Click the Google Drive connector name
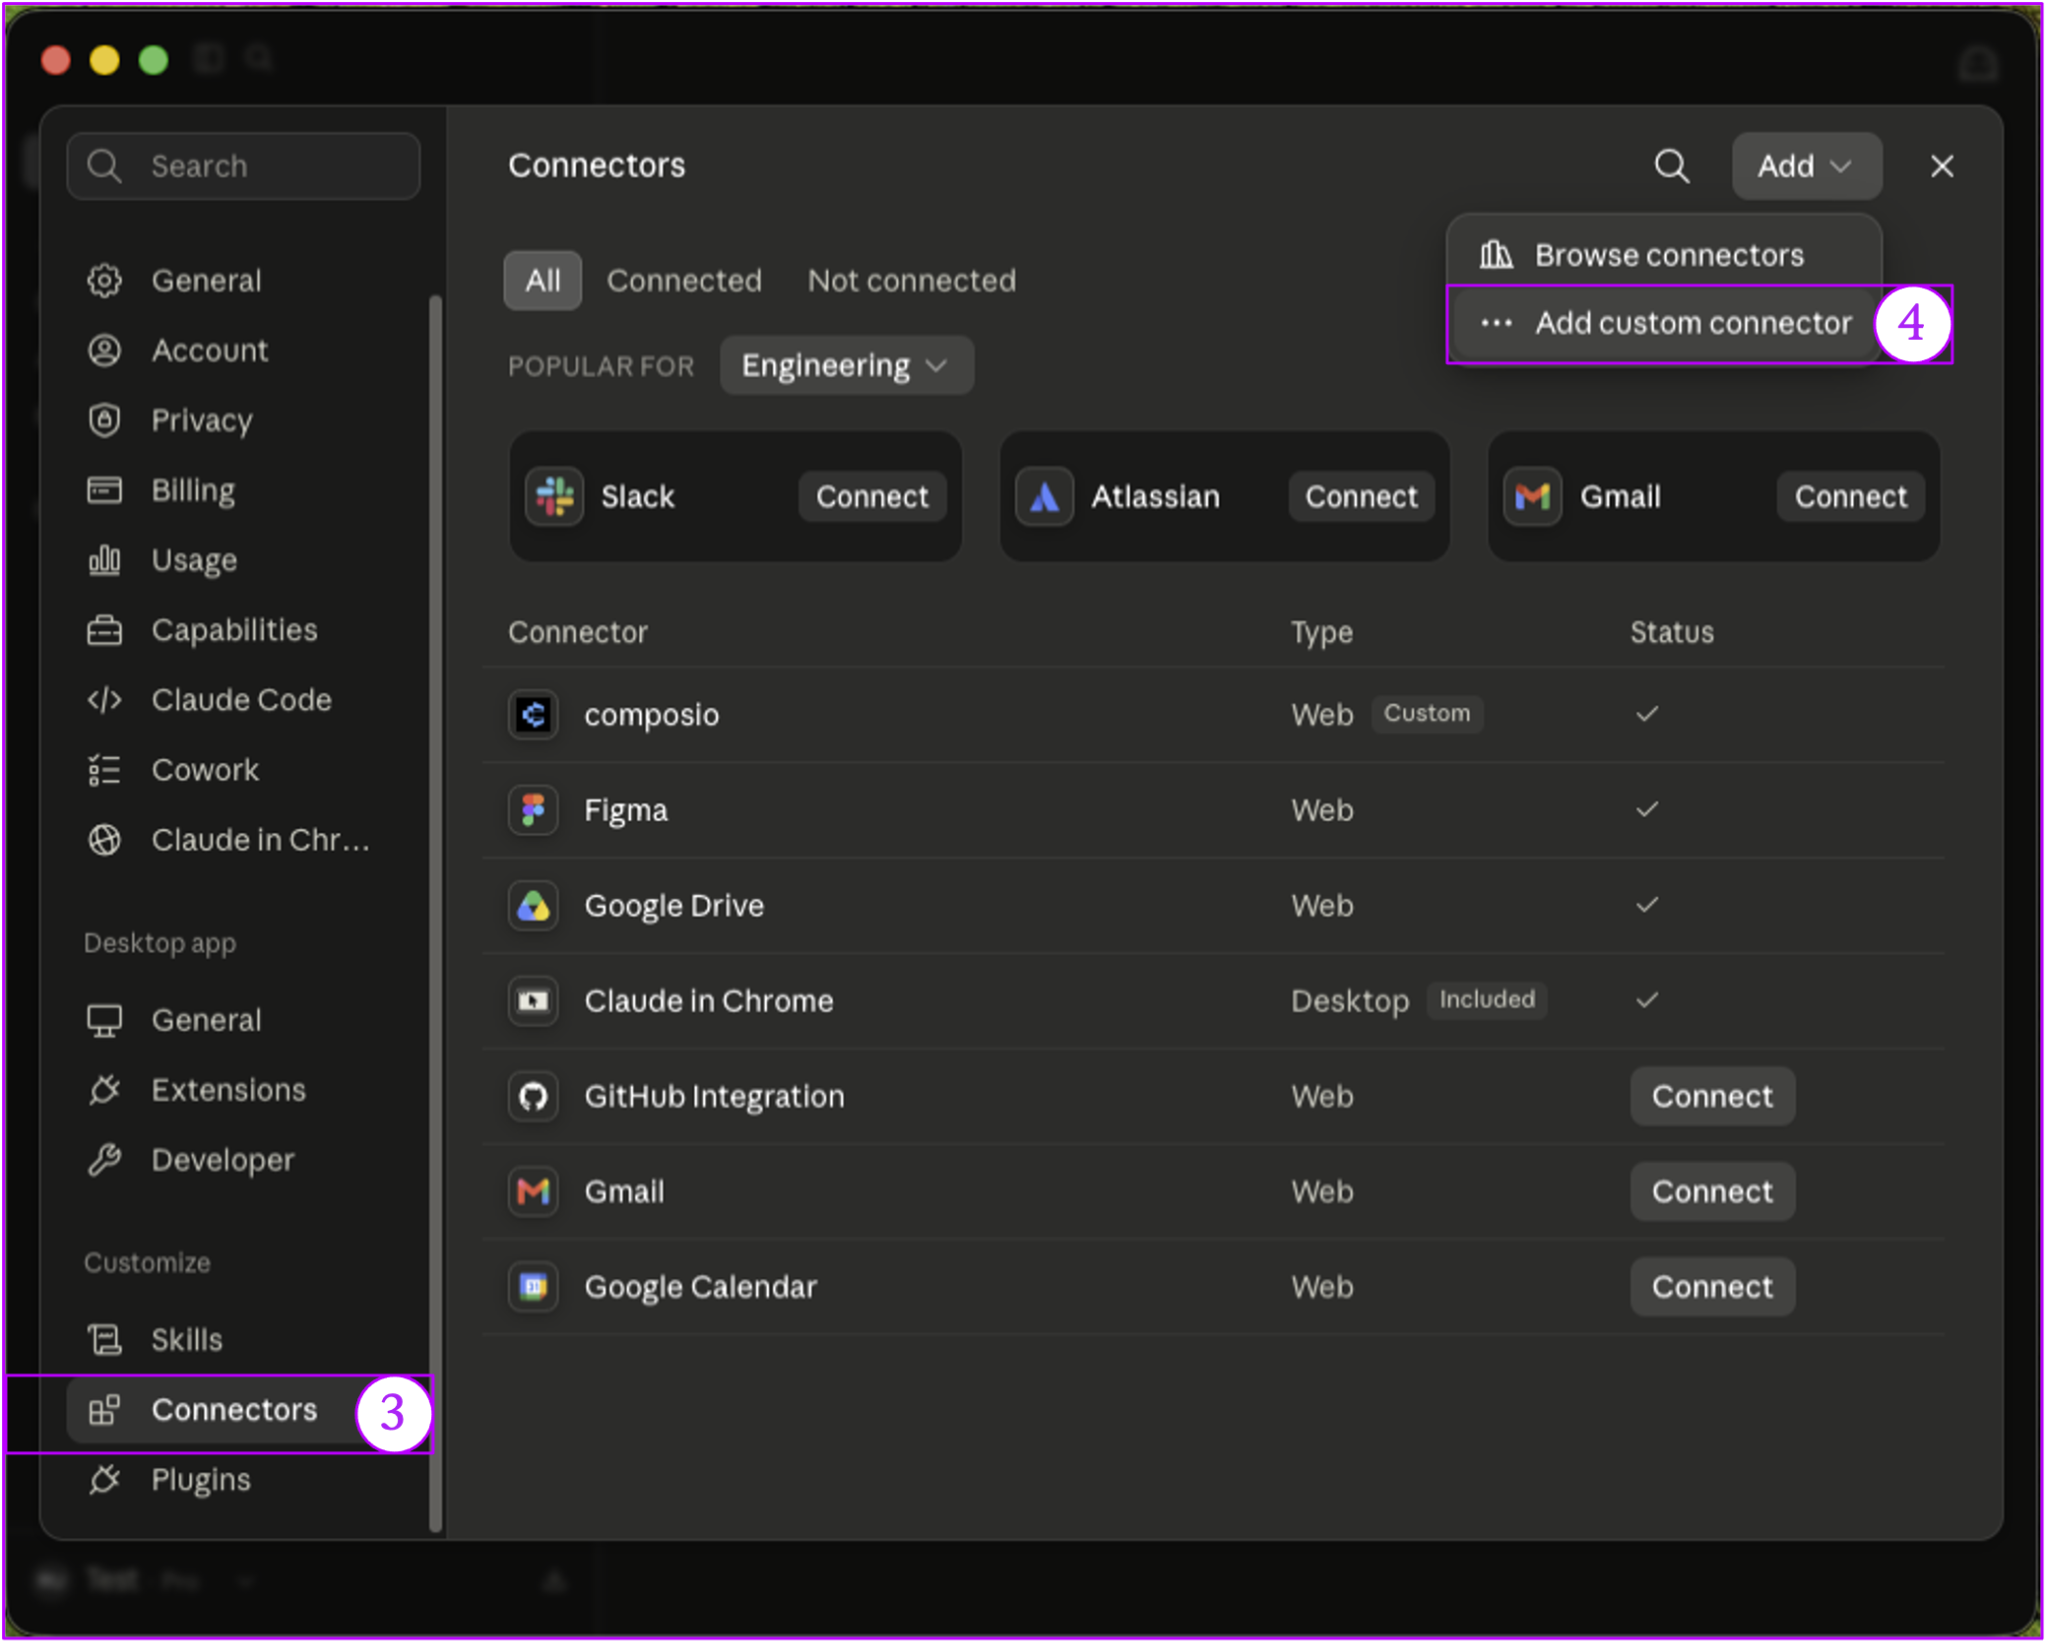The image size is (2048, 1642). [x=674, y=905]
